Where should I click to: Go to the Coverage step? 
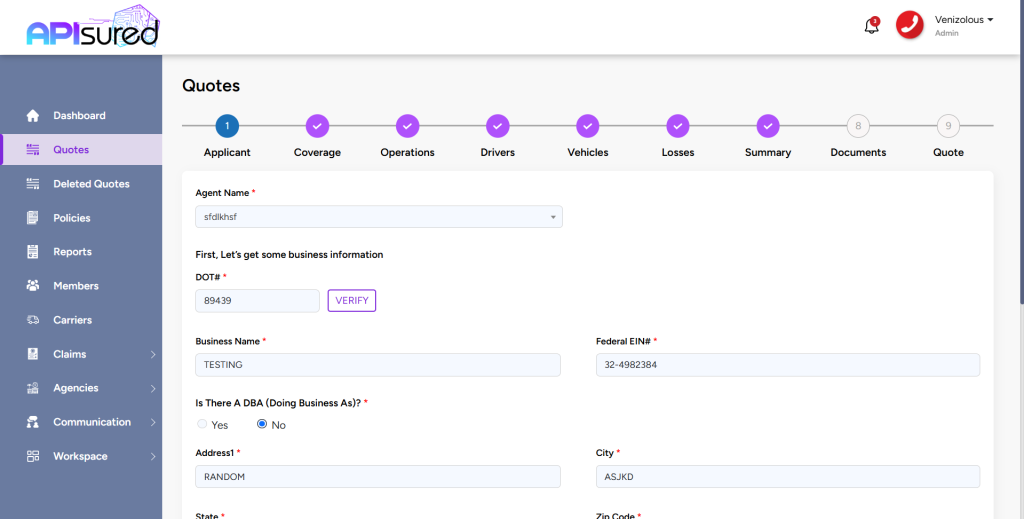pos(317,125)
